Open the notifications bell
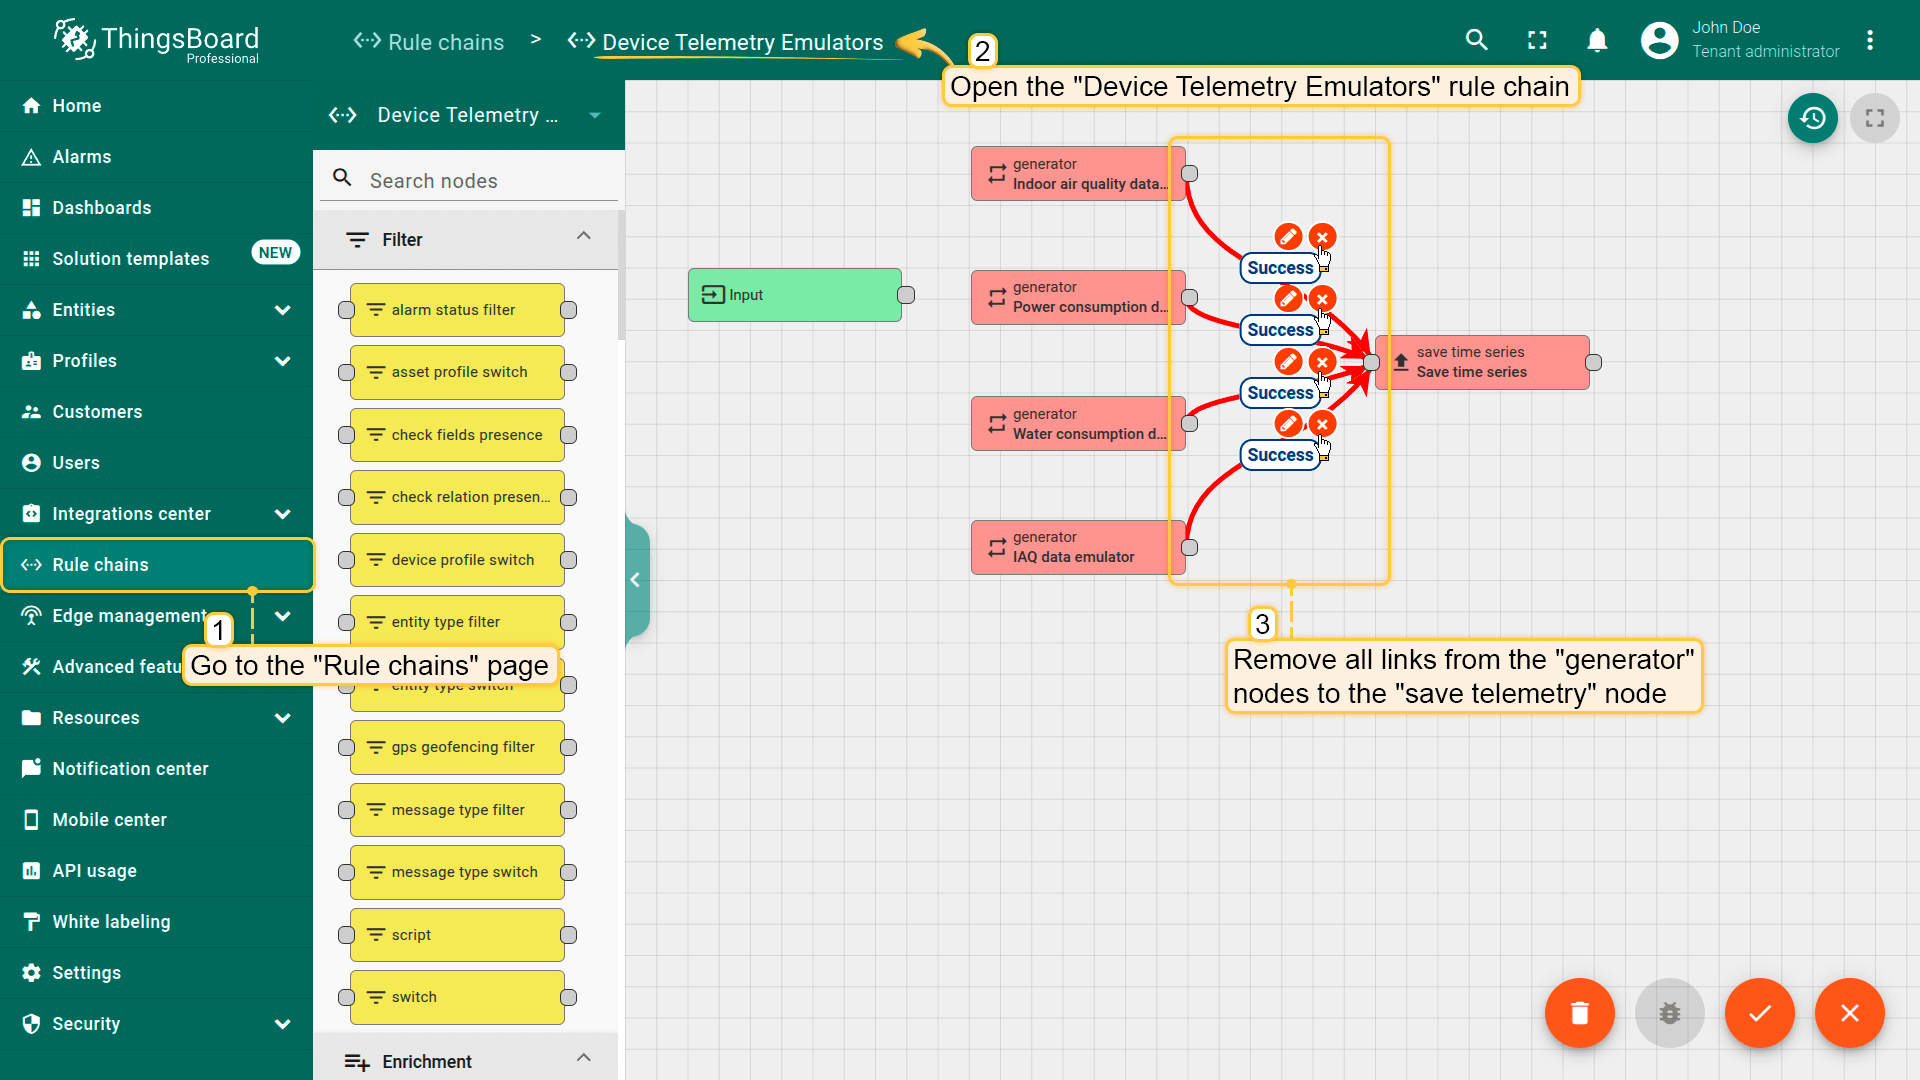 click(1597, 40)
